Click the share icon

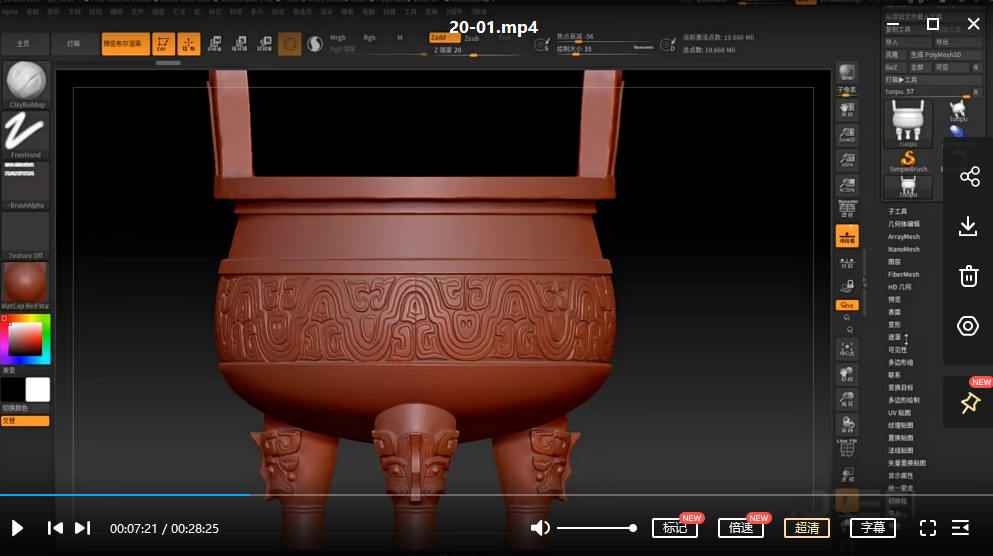click(968, 177)
